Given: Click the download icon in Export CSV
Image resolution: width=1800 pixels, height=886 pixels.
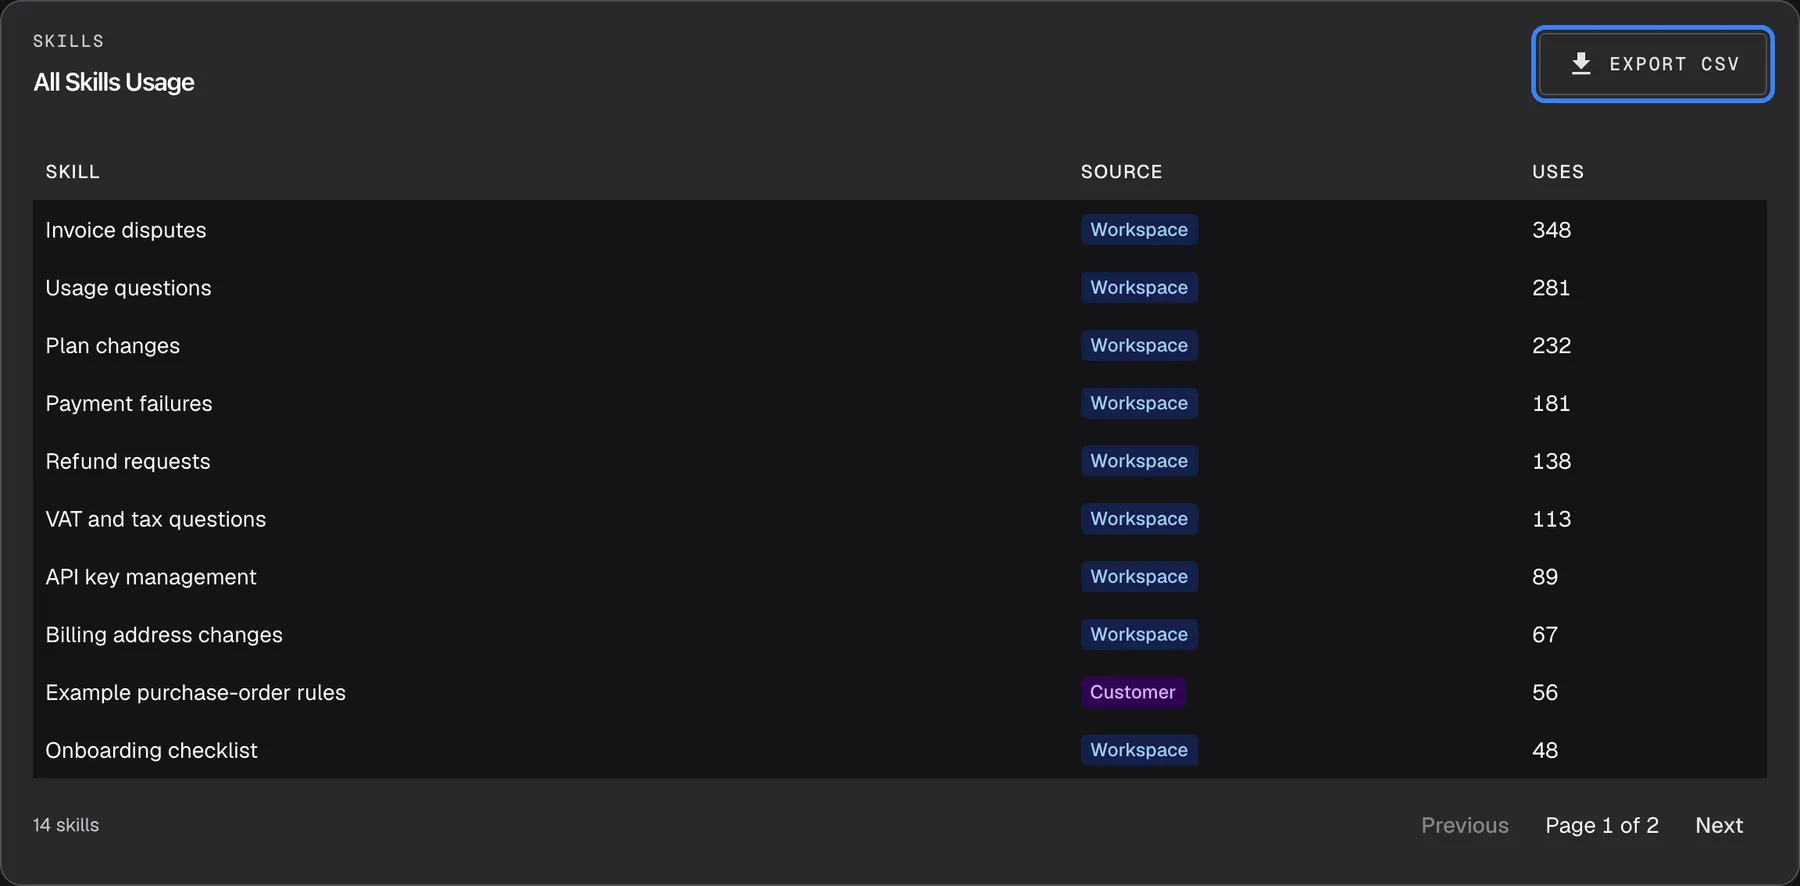Looking at the screenshot, I should click(x=1580, y=64).
